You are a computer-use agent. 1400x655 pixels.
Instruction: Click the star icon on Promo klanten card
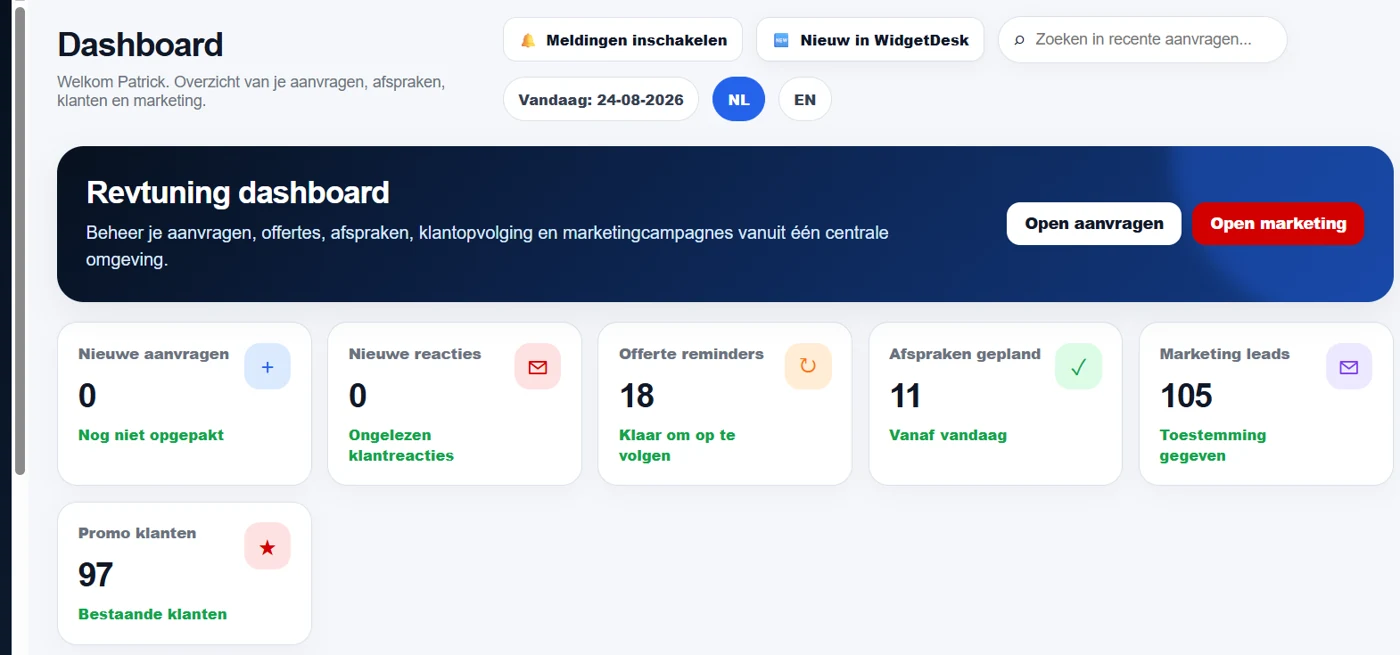(x=267, y=547)
